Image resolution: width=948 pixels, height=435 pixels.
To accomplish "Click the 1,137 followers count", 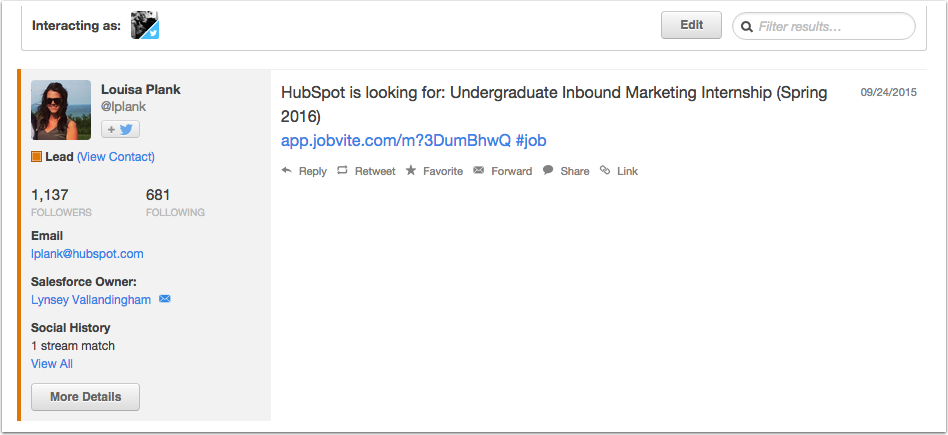I will pyautogui.click(x=50, y=195).
